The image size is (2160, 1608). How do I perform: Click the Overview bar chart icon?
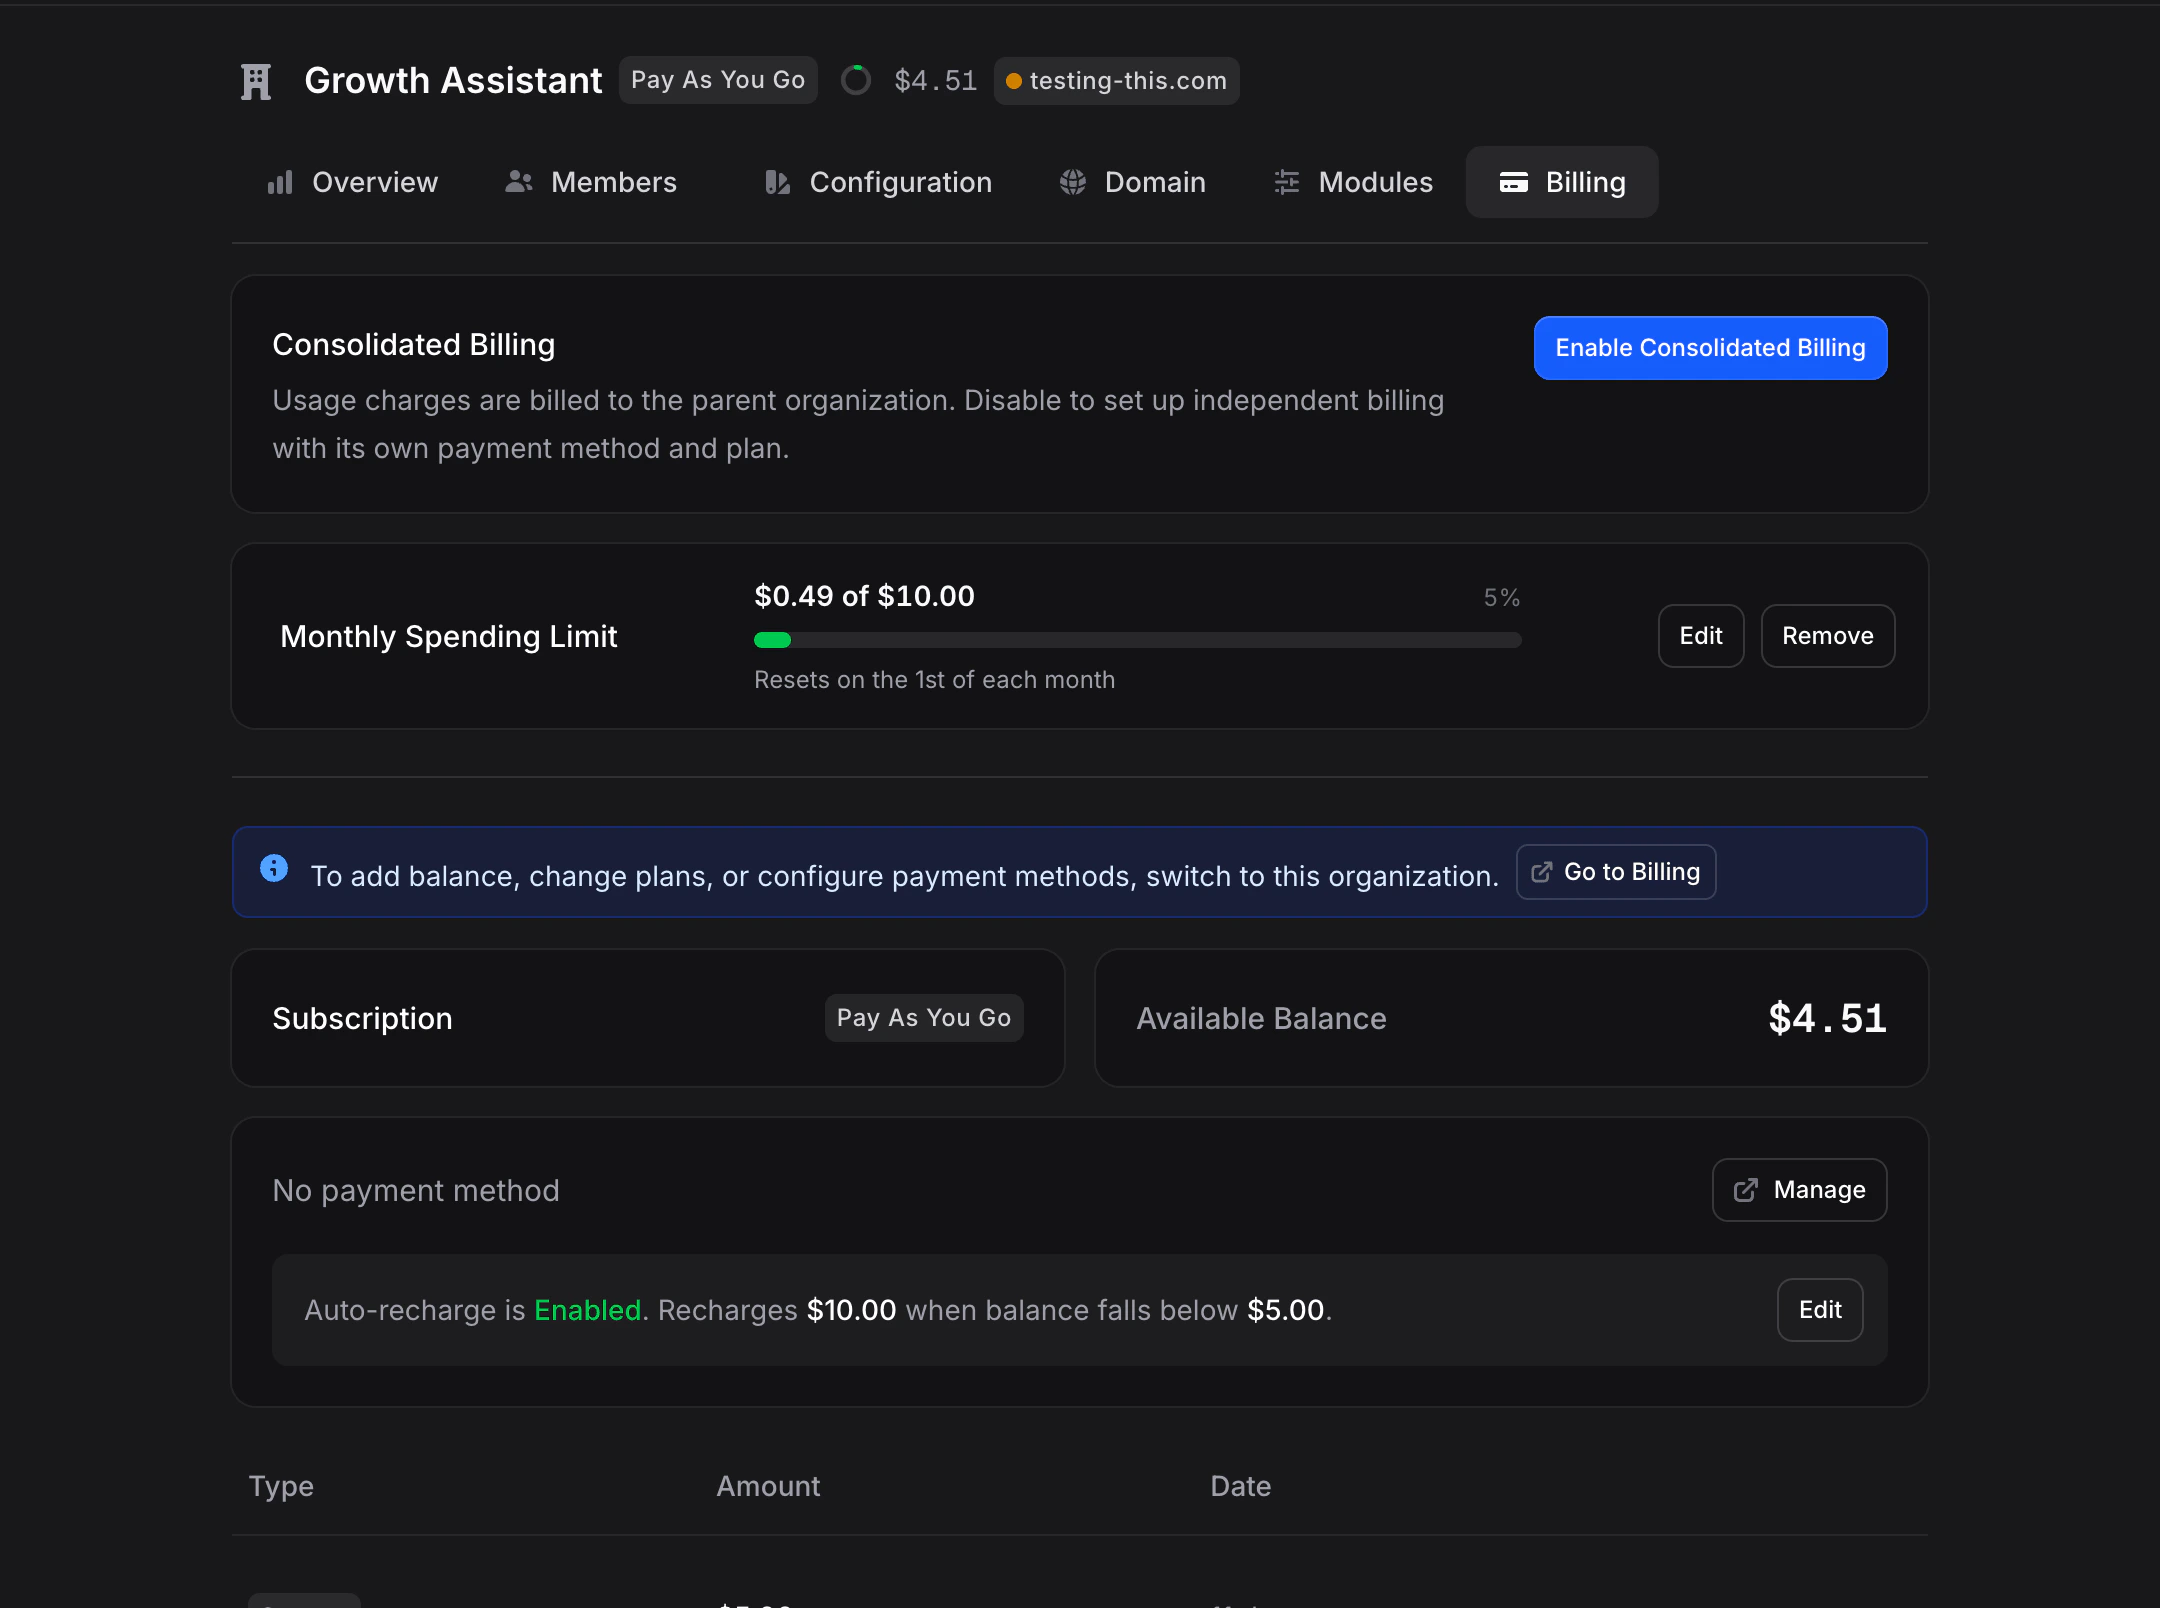tap(280, 182)
